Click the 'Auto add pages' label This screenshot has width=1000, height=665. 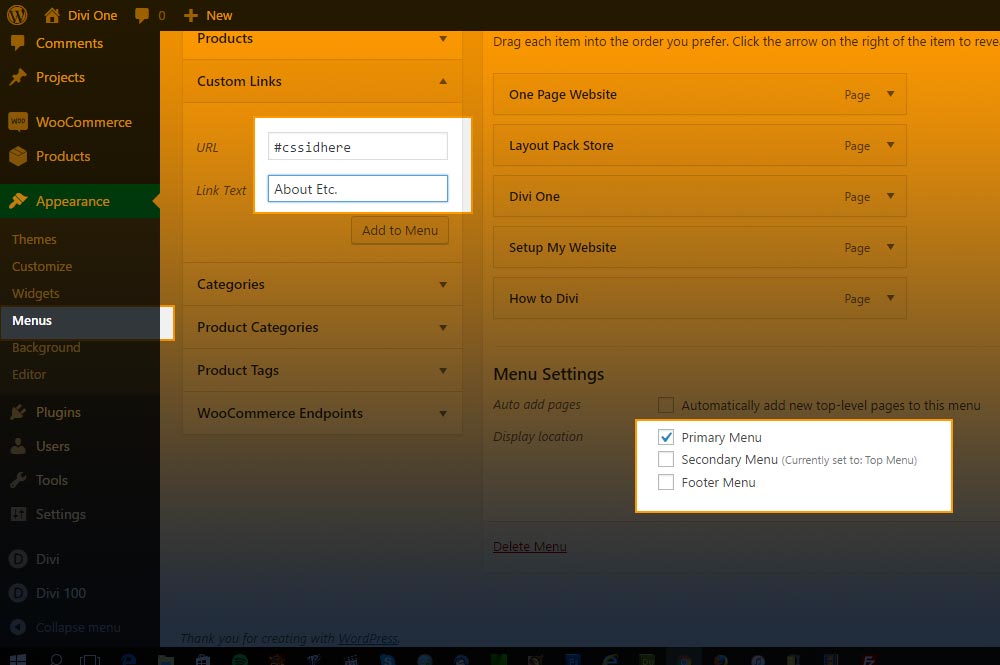coord(537,404)
